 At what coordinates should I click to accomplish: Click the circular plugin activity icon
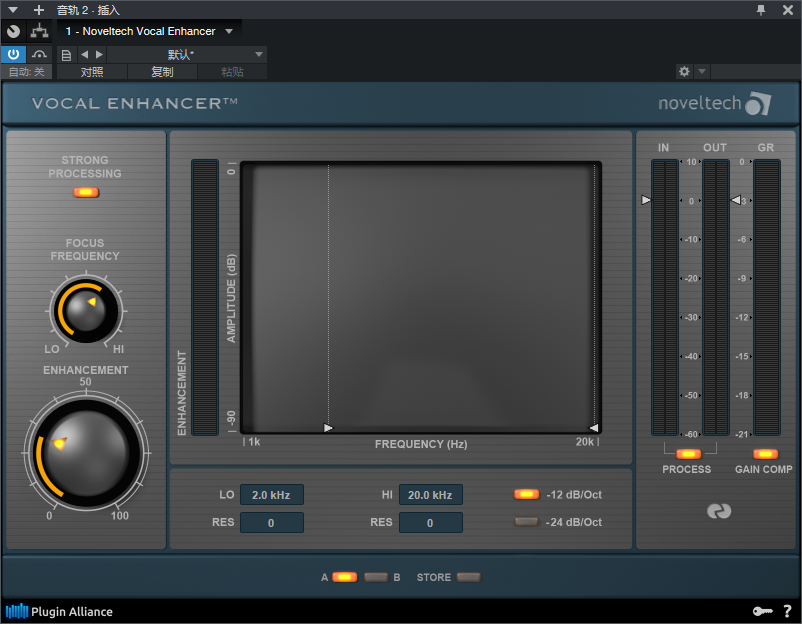point(13,32)
